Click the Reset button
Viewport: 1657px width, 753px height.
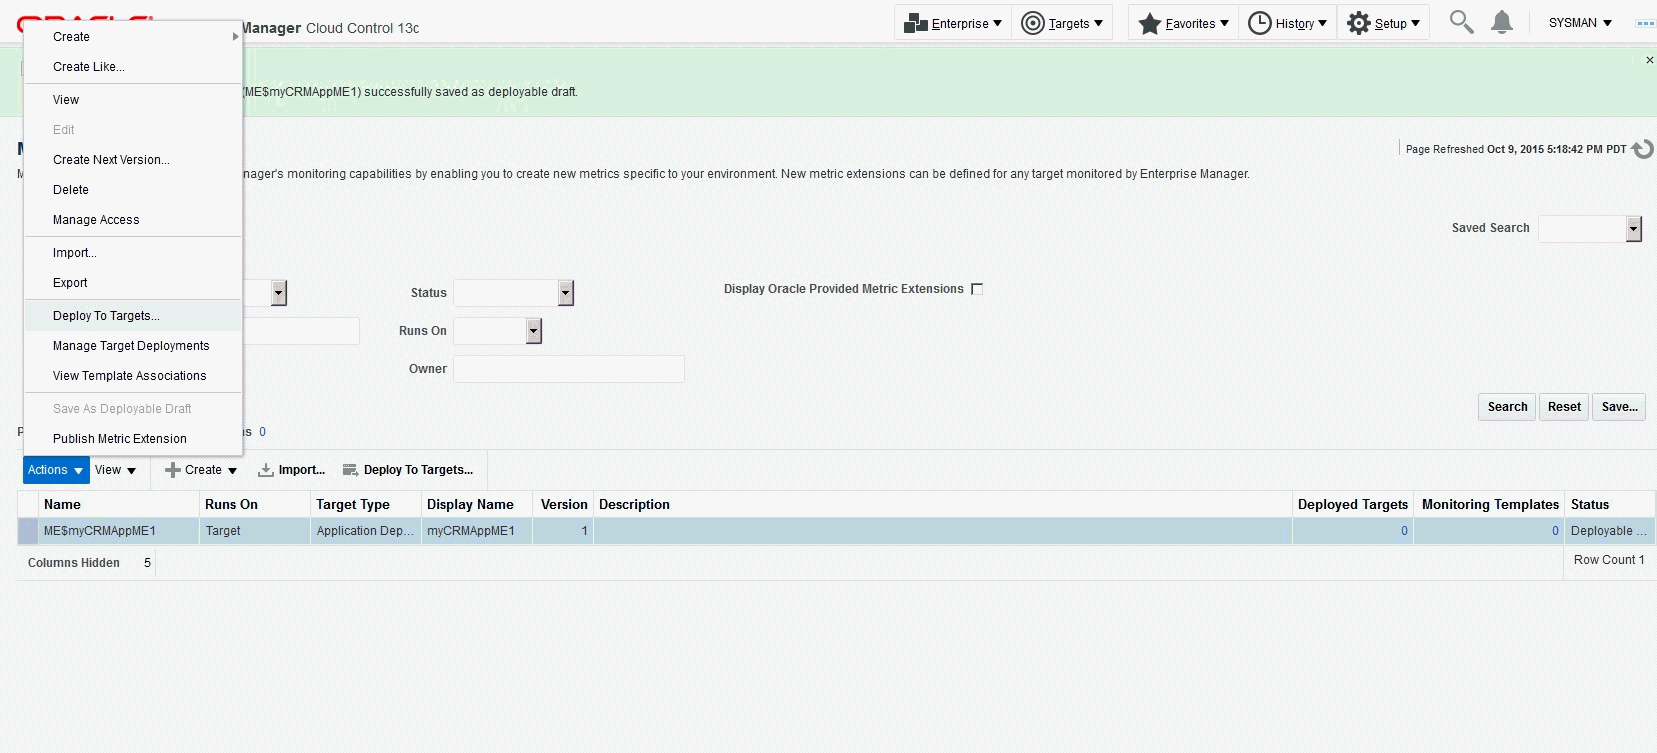[x=1564, y=407]
